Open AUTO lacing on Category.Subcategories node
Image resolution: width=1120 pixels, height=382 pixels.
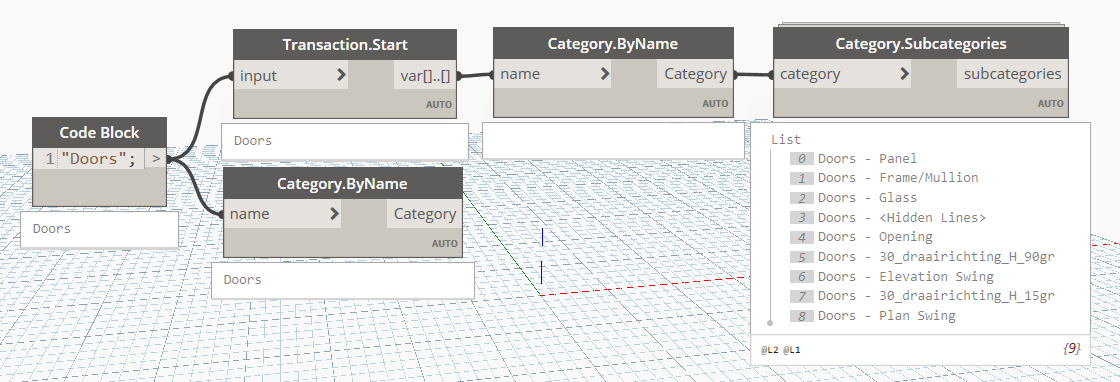1050,104
